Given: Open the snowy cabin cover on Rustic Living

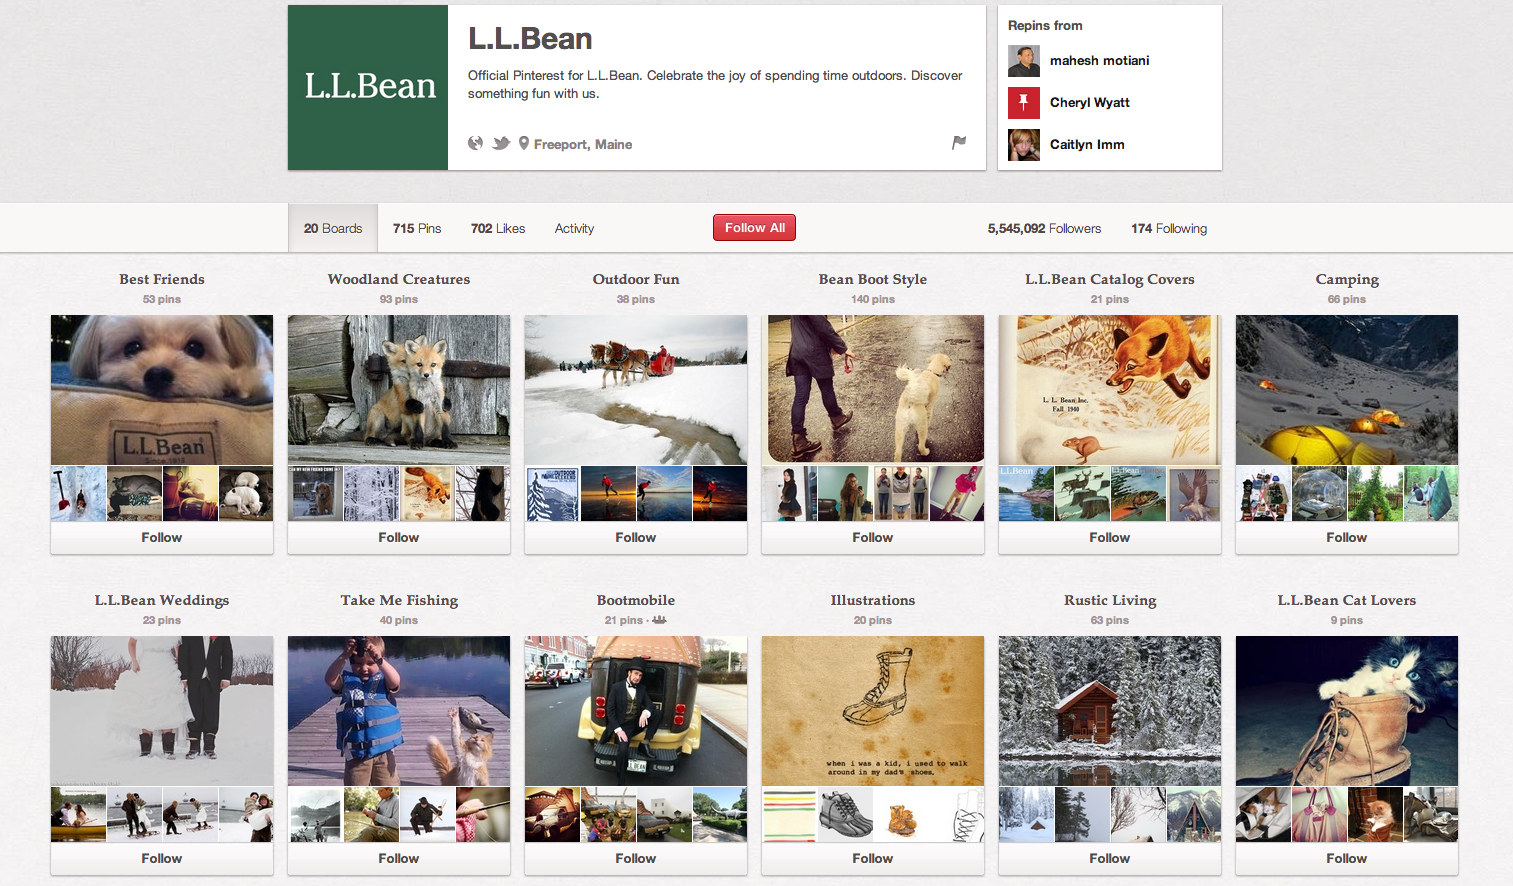Looking at the screenshot, I should pyautogui.click(x=1110, y=711).
